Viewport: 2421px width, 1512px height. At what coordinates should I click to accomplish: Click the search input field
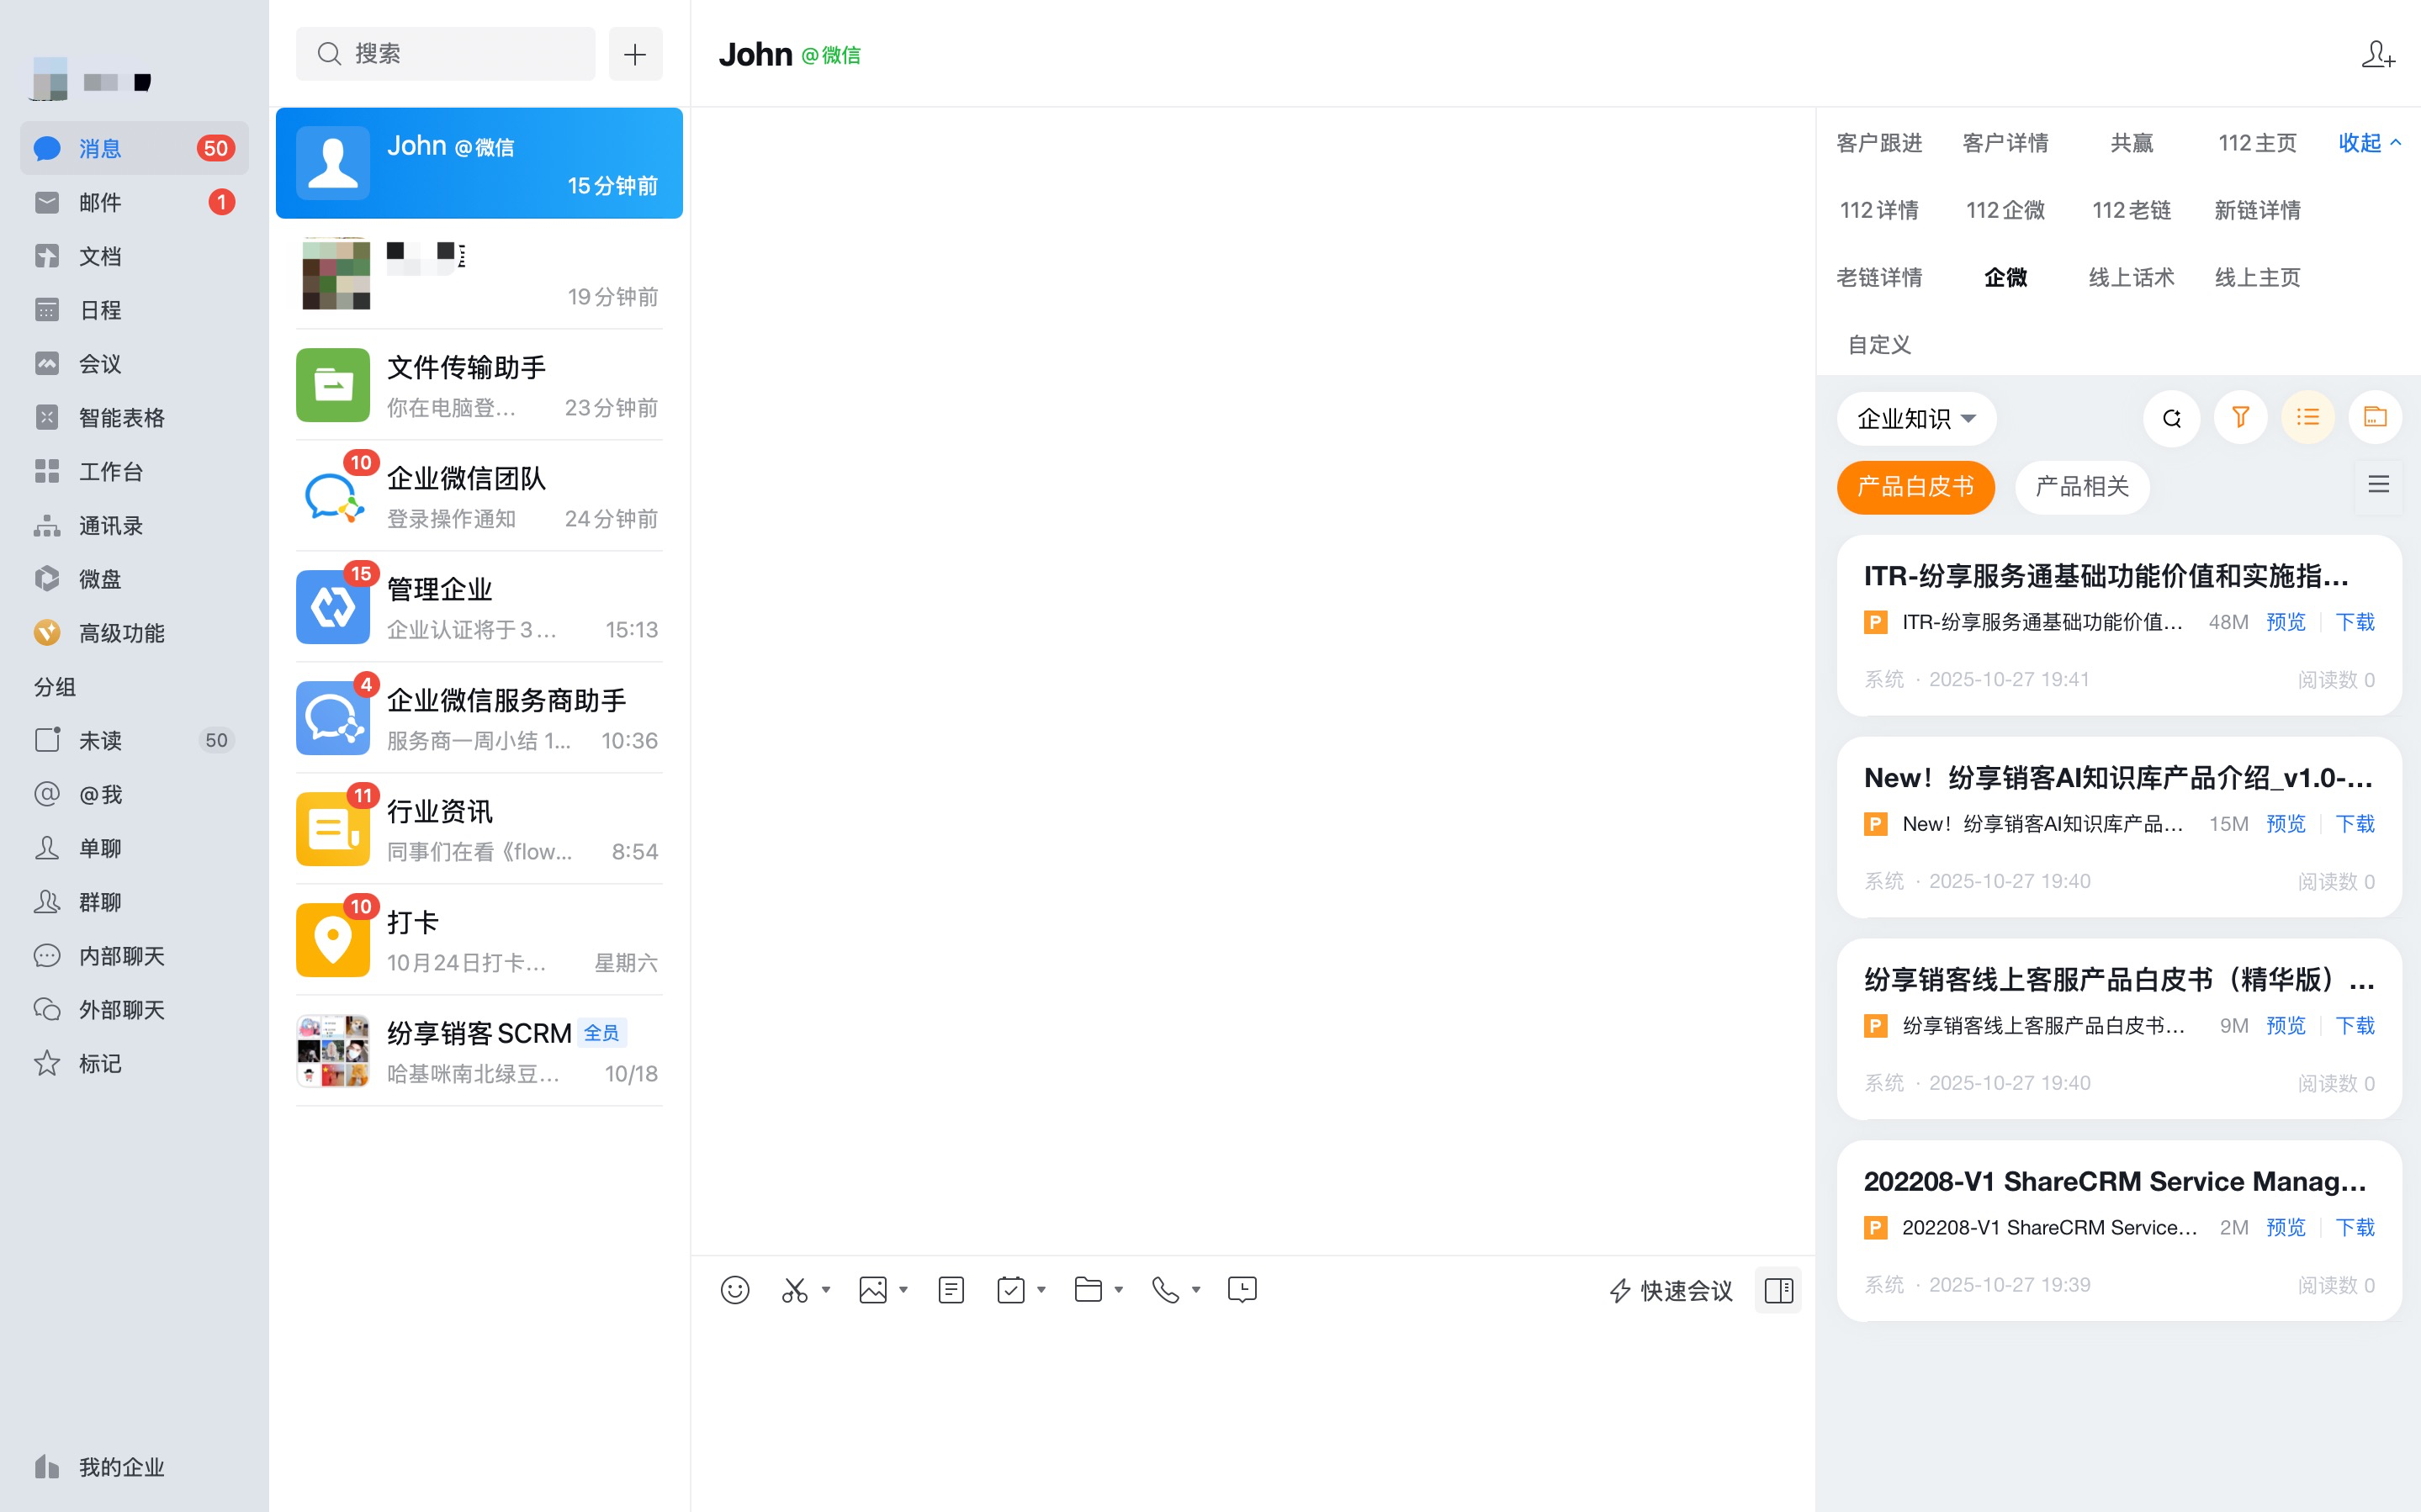[x=446, y=54]
